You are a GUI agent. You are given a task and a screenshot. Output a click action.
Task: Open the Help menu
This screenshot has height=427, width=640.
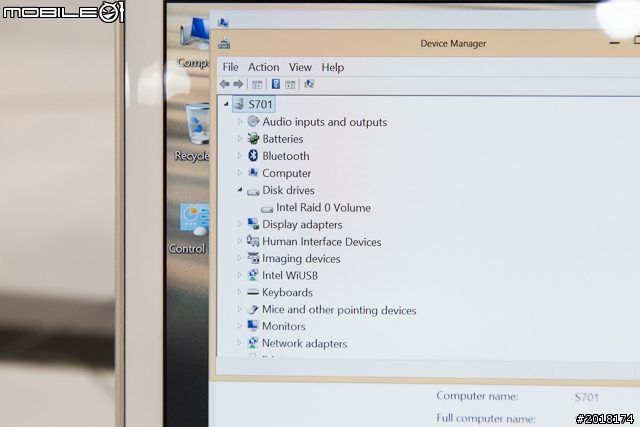333,67
